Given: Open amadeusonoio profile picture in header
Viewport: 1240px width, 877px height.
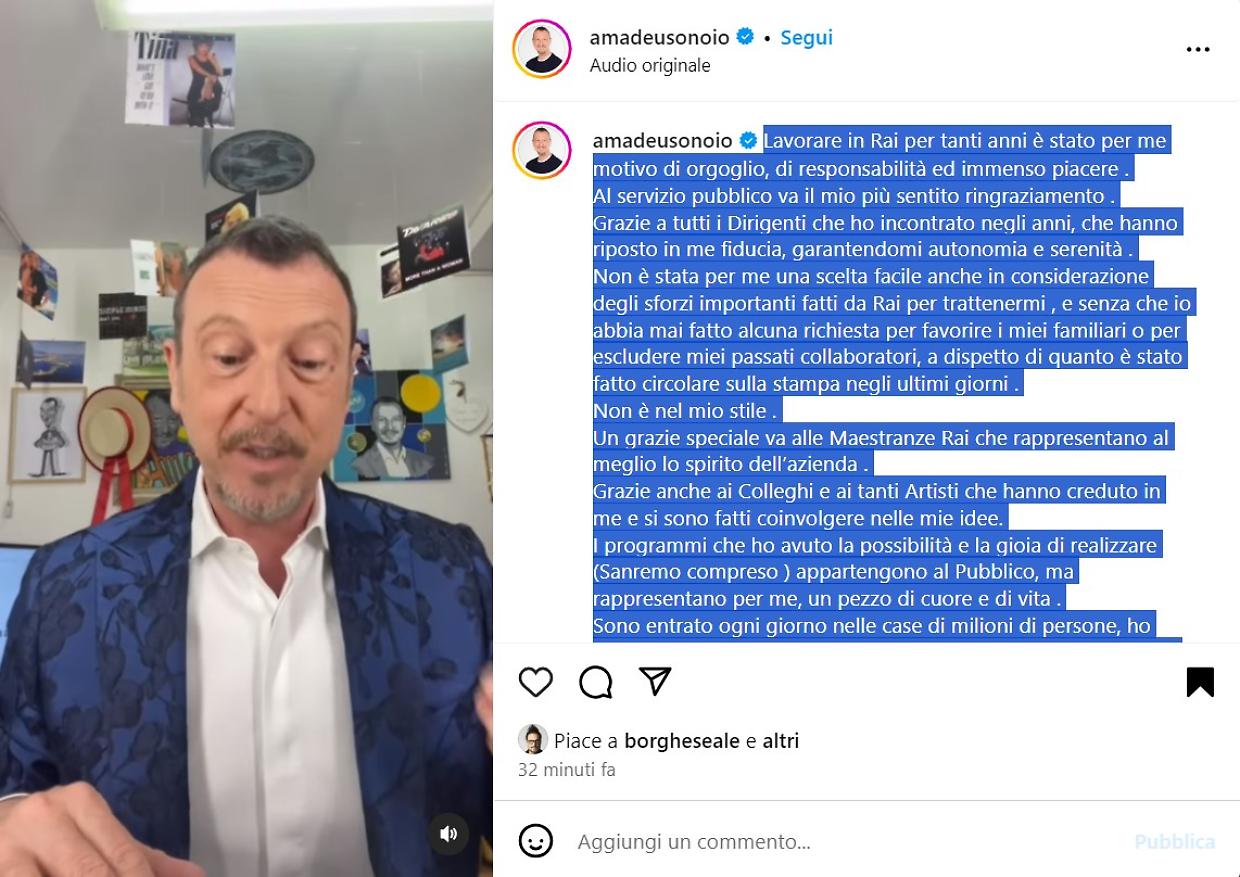Looking at the screenshot, I should [542, 49].
